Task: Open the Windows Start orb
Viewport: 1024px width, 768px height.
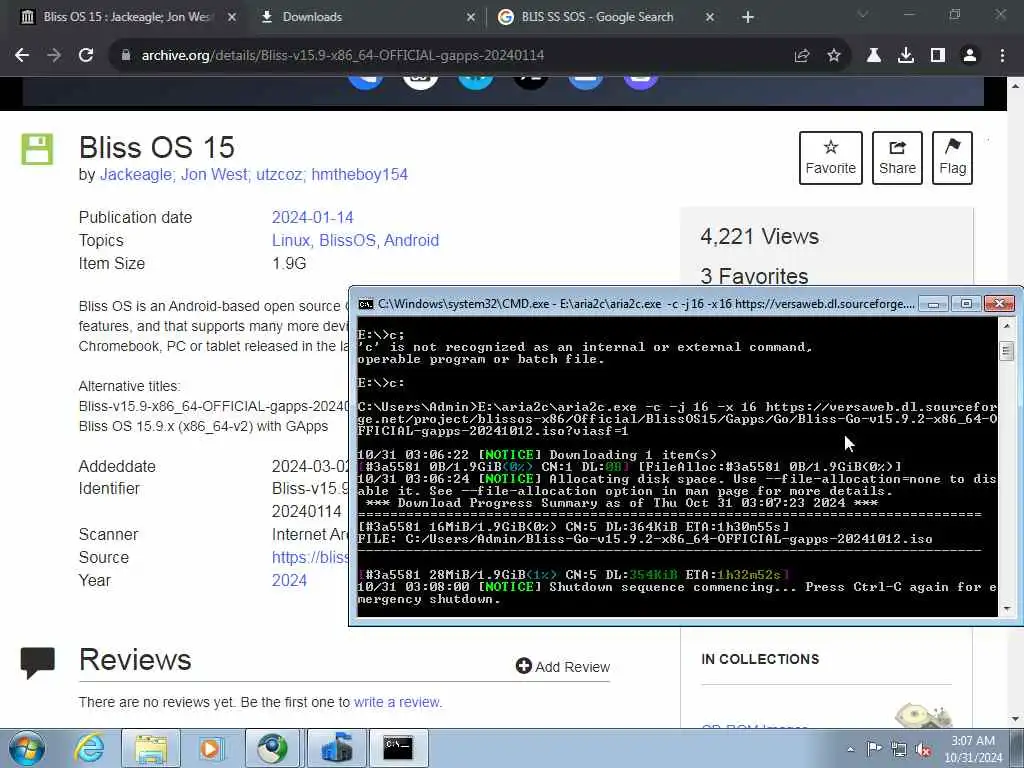Action: click(27, 748)
